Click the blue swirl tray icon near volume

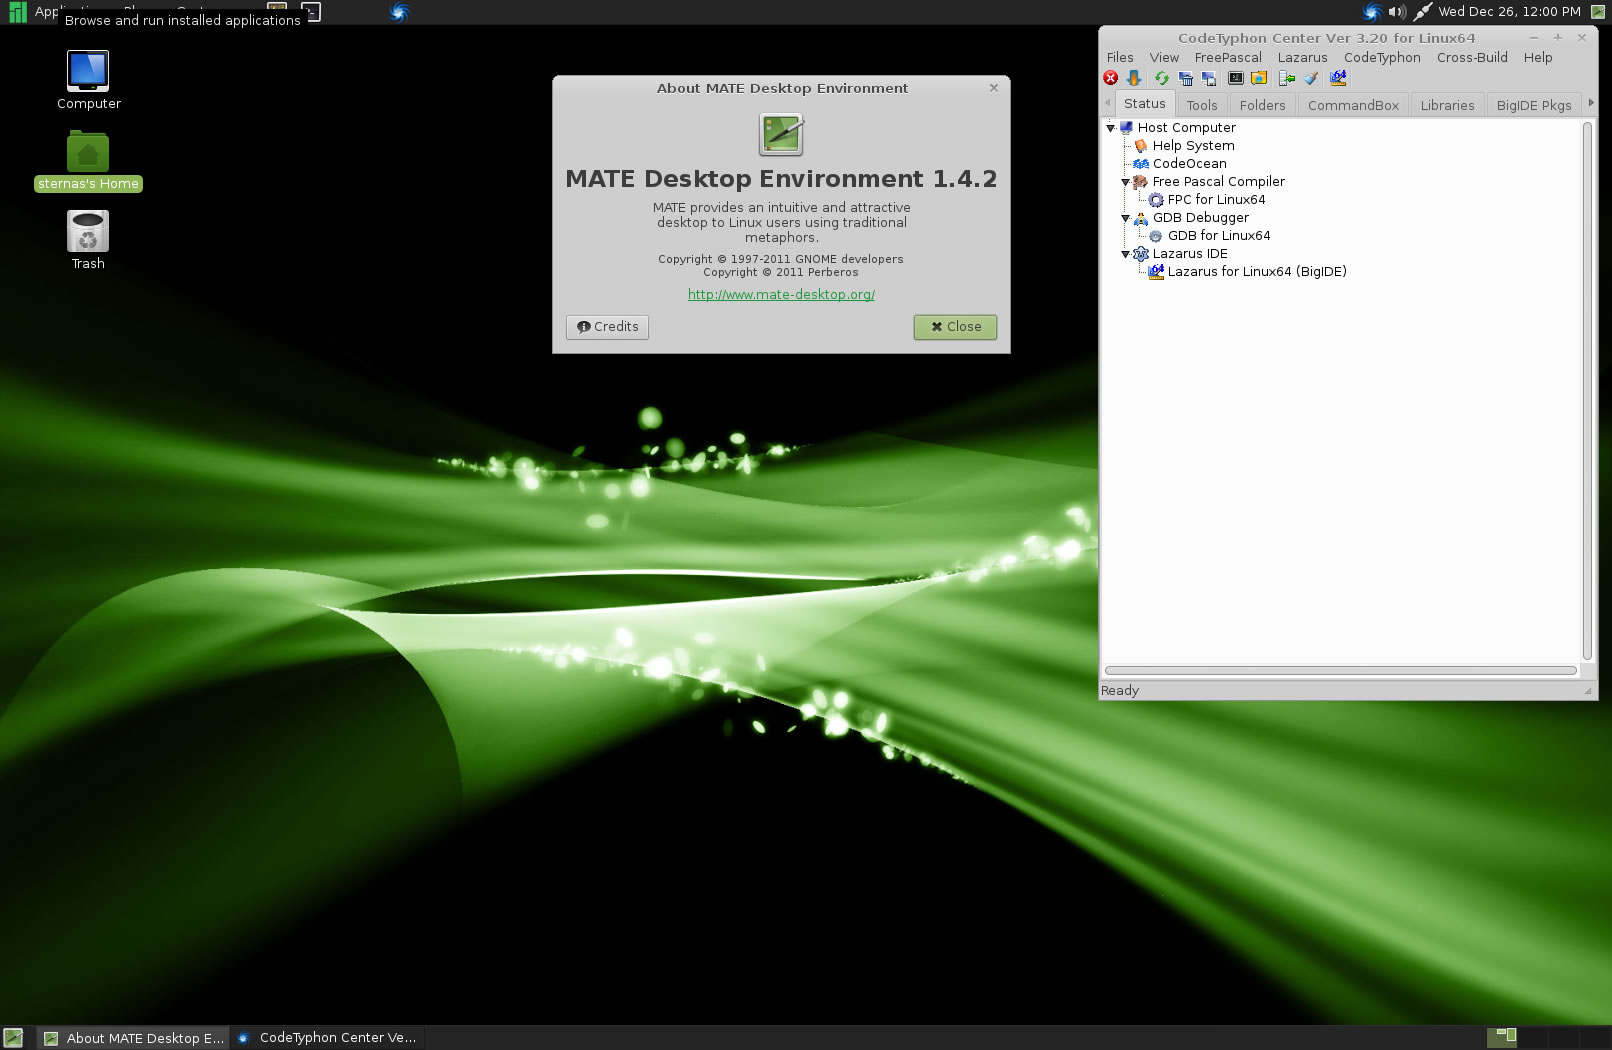1372,12
